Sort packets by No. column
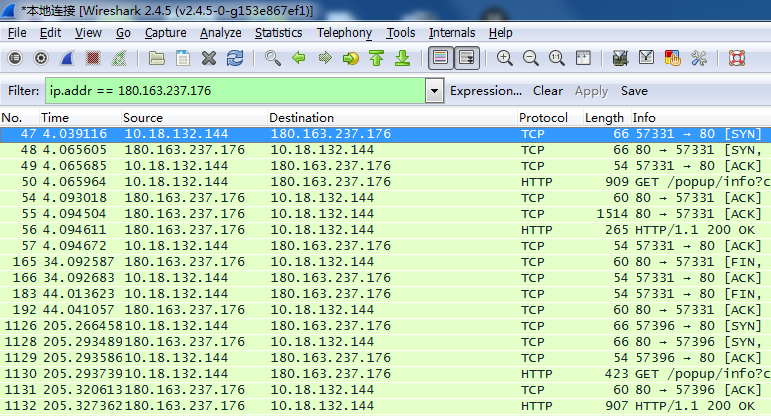This screenshot has height=416, width=771. 20,118
